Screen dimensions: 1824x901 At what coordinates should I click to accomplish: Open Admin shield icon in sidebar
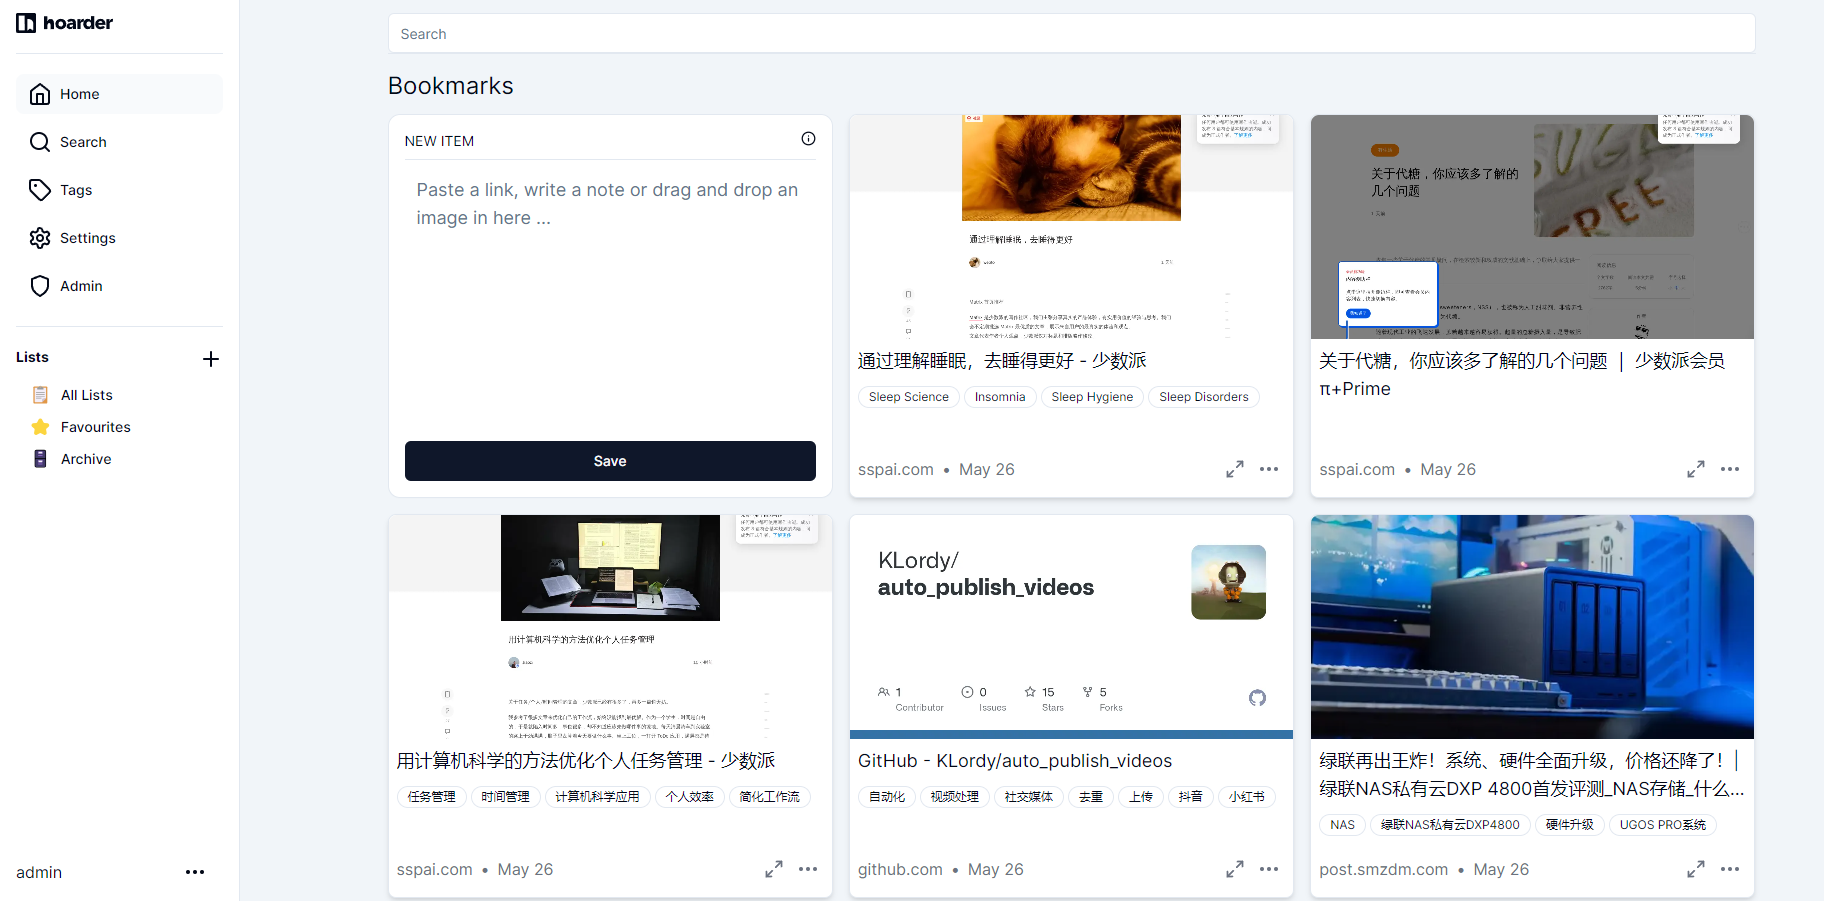tap(40, 286)
